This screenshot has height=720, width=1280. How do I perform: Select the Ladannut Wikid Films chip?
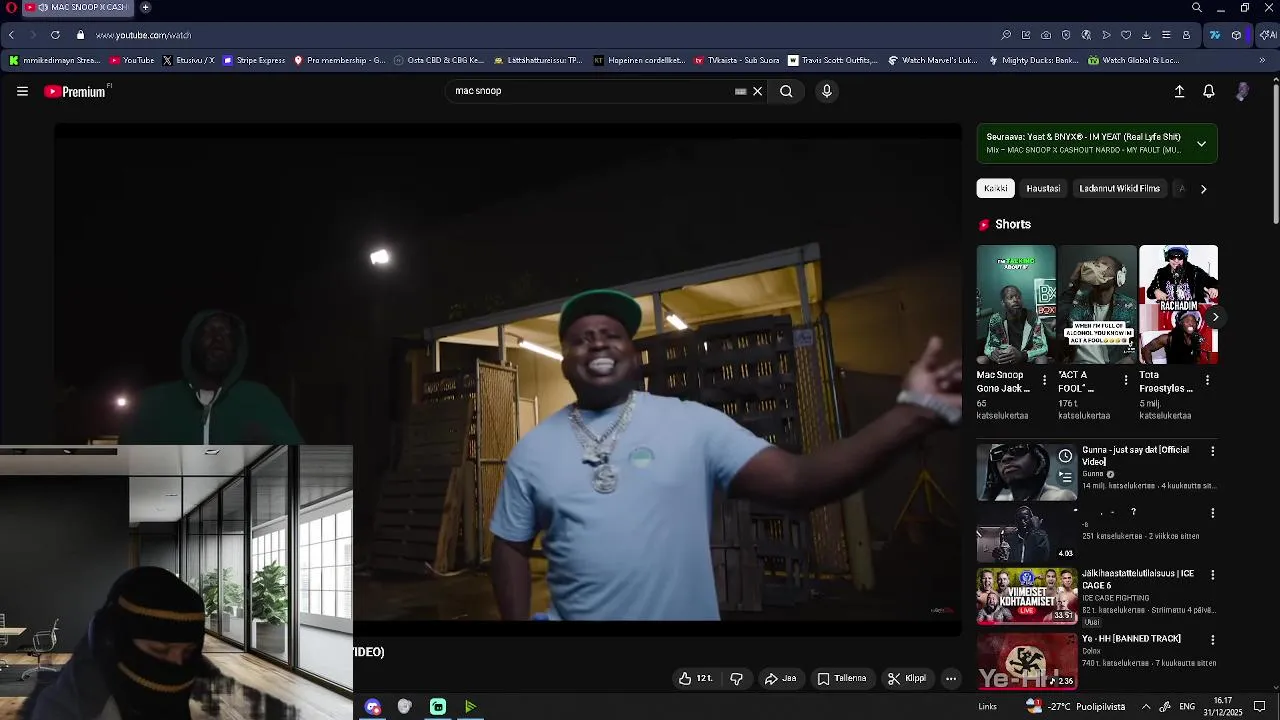[1119, 188]
